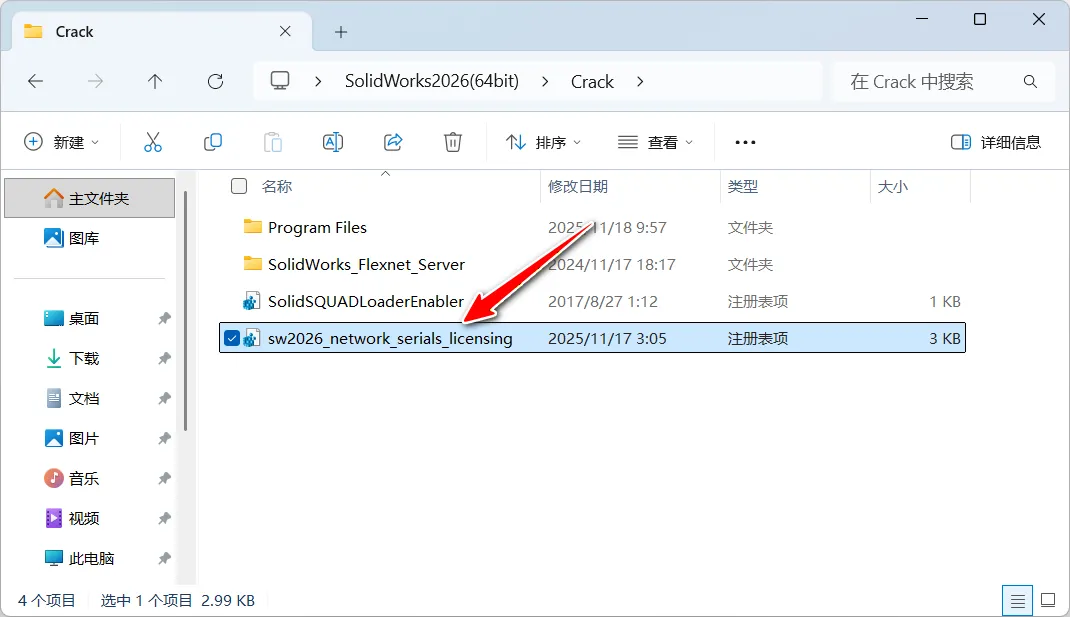Viewport: 1070px width, 617px height.
Task: Open the three-dots more options menu
Action: [745, 142]
